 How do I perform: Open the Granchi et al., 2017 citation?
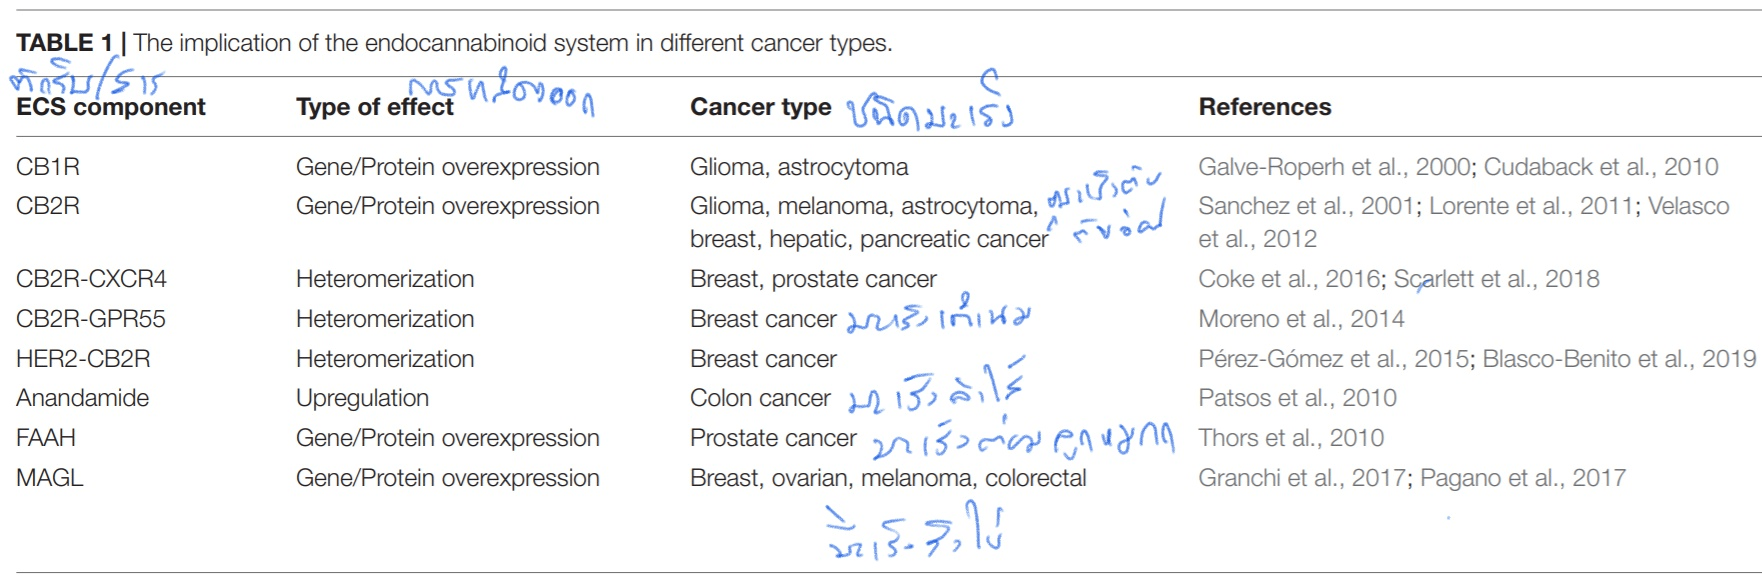(1304, 478)
